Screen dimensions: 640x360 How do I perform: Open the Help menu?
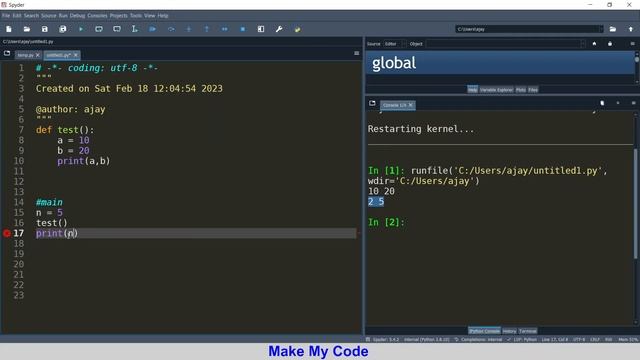[x=163, y=16]
